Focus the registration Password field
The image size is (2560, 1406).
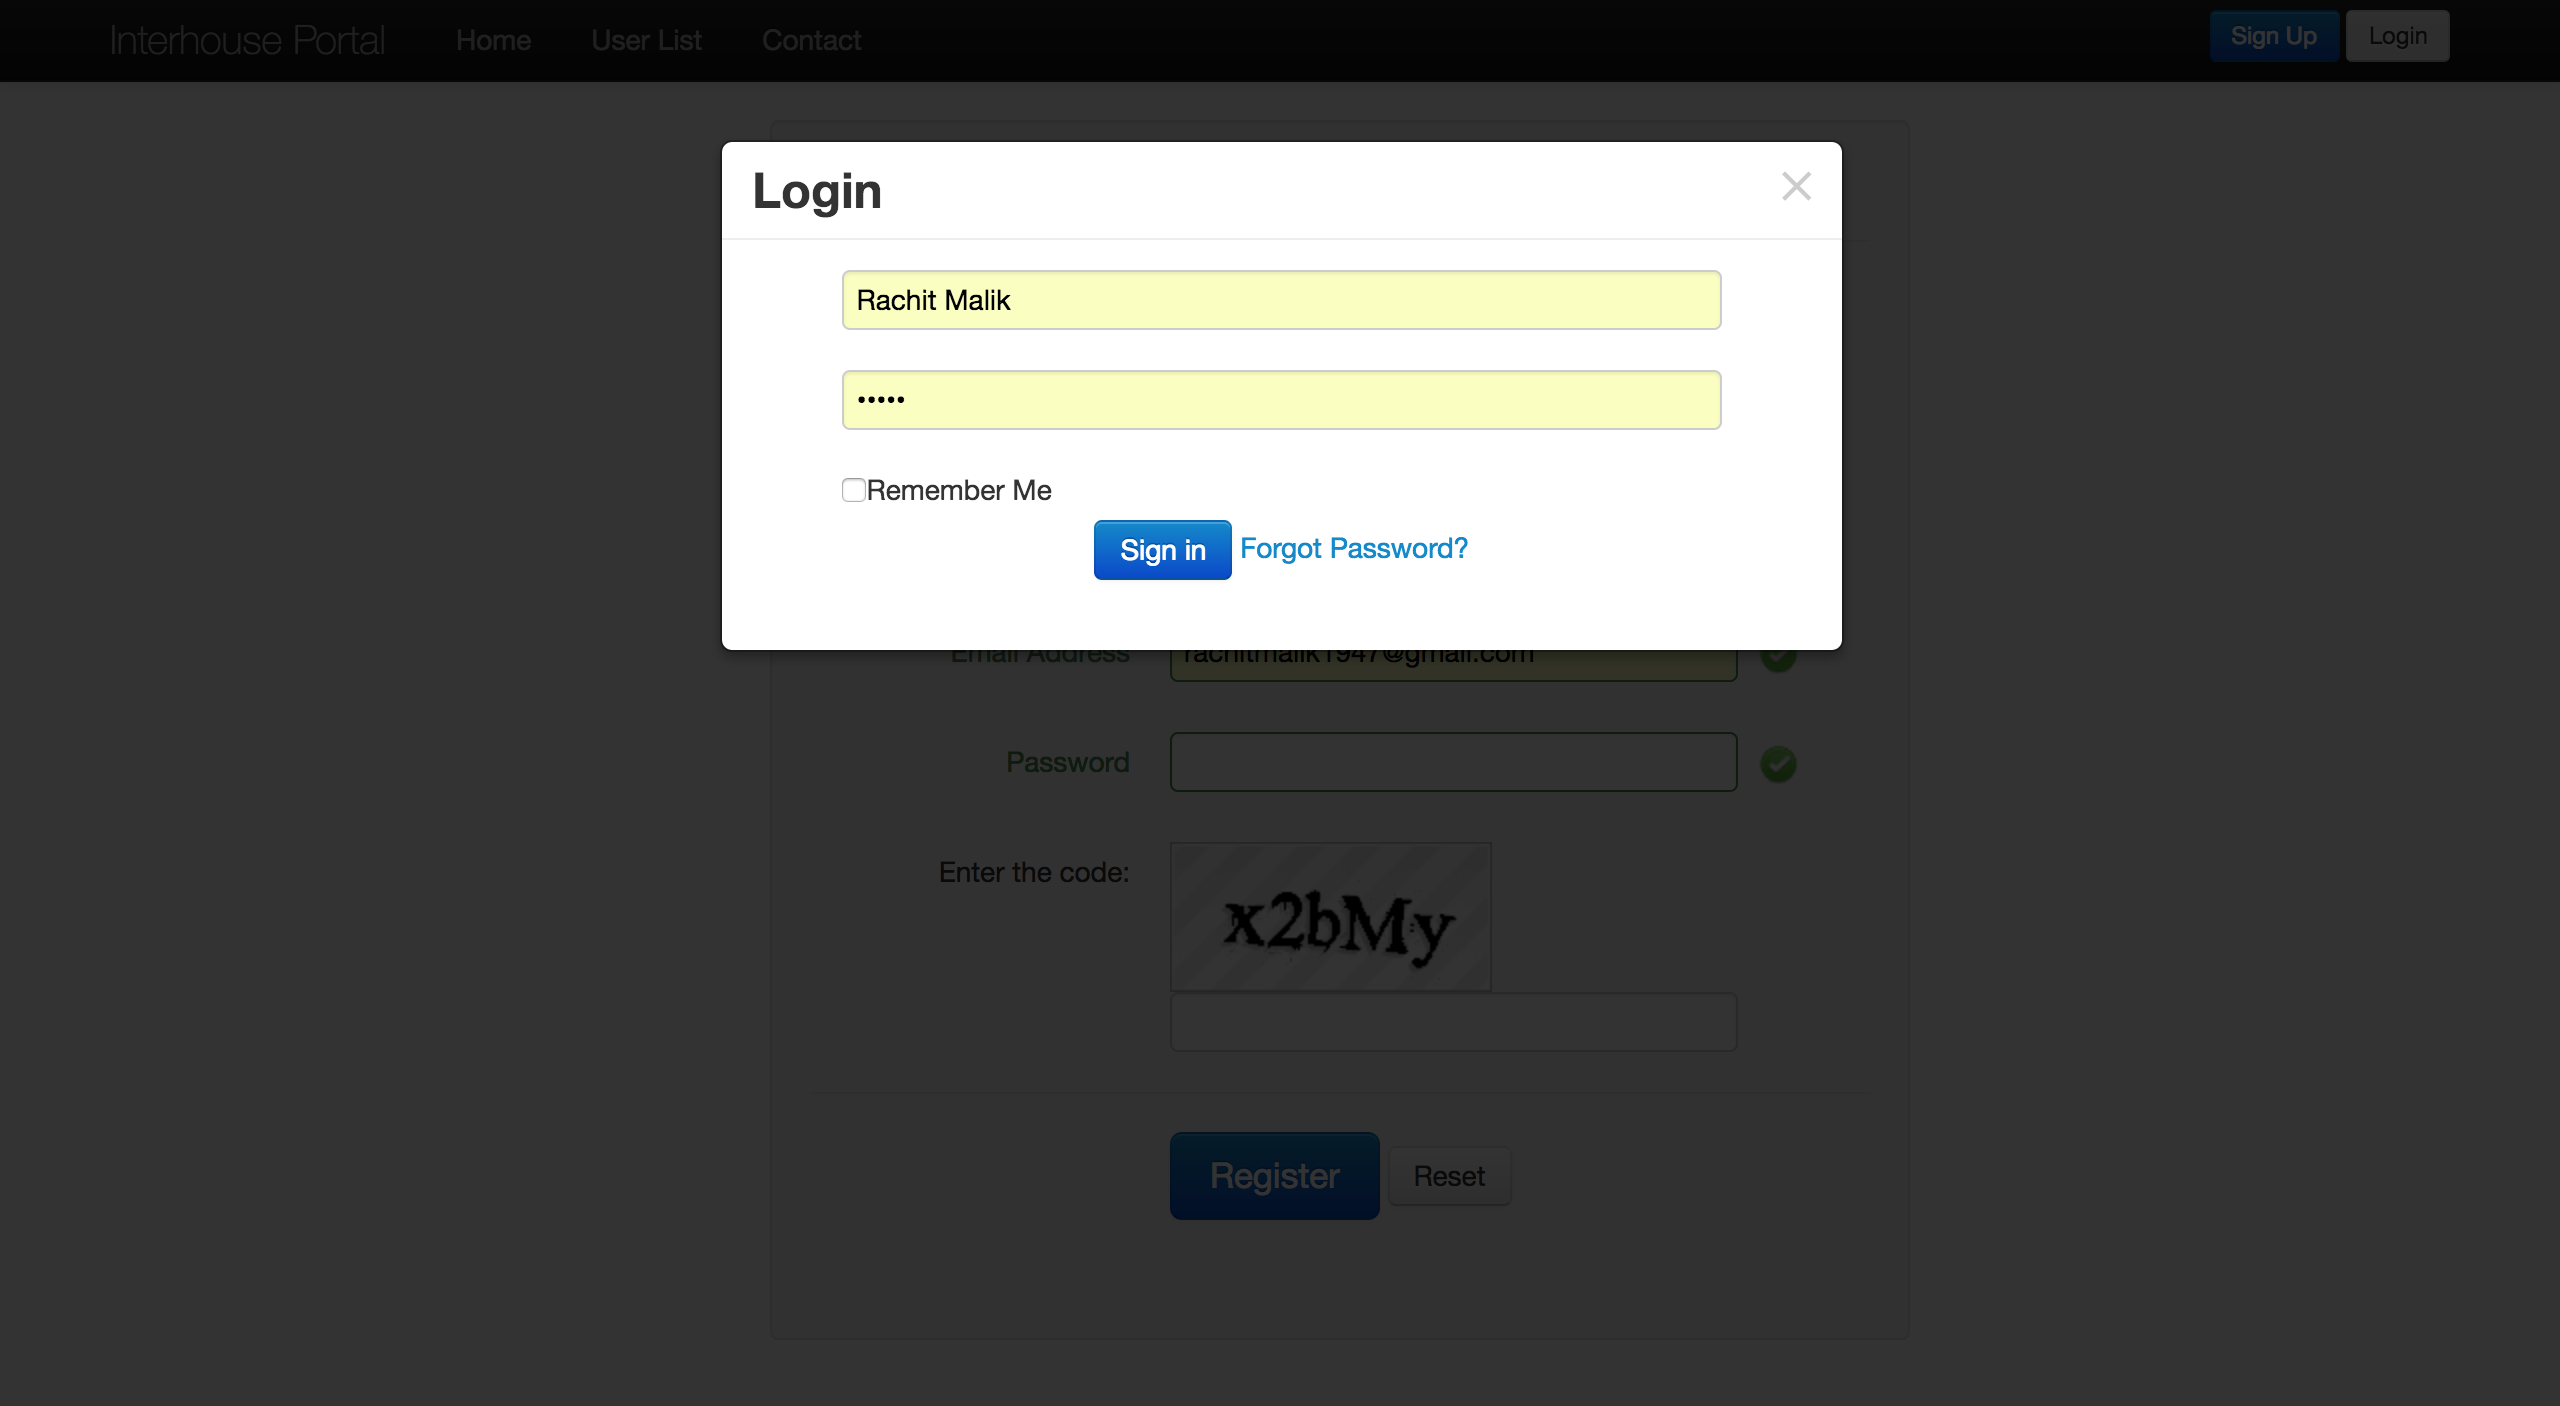(x=1453, y=762)
